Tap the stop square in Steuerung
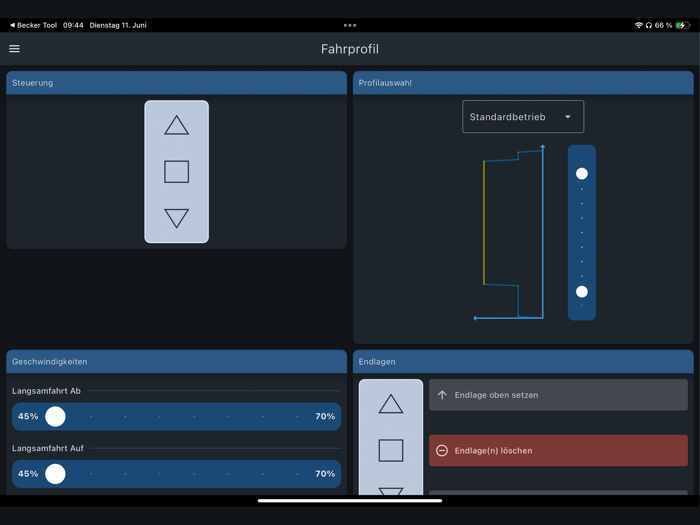700x525 pixels. (x=176, y=172)
